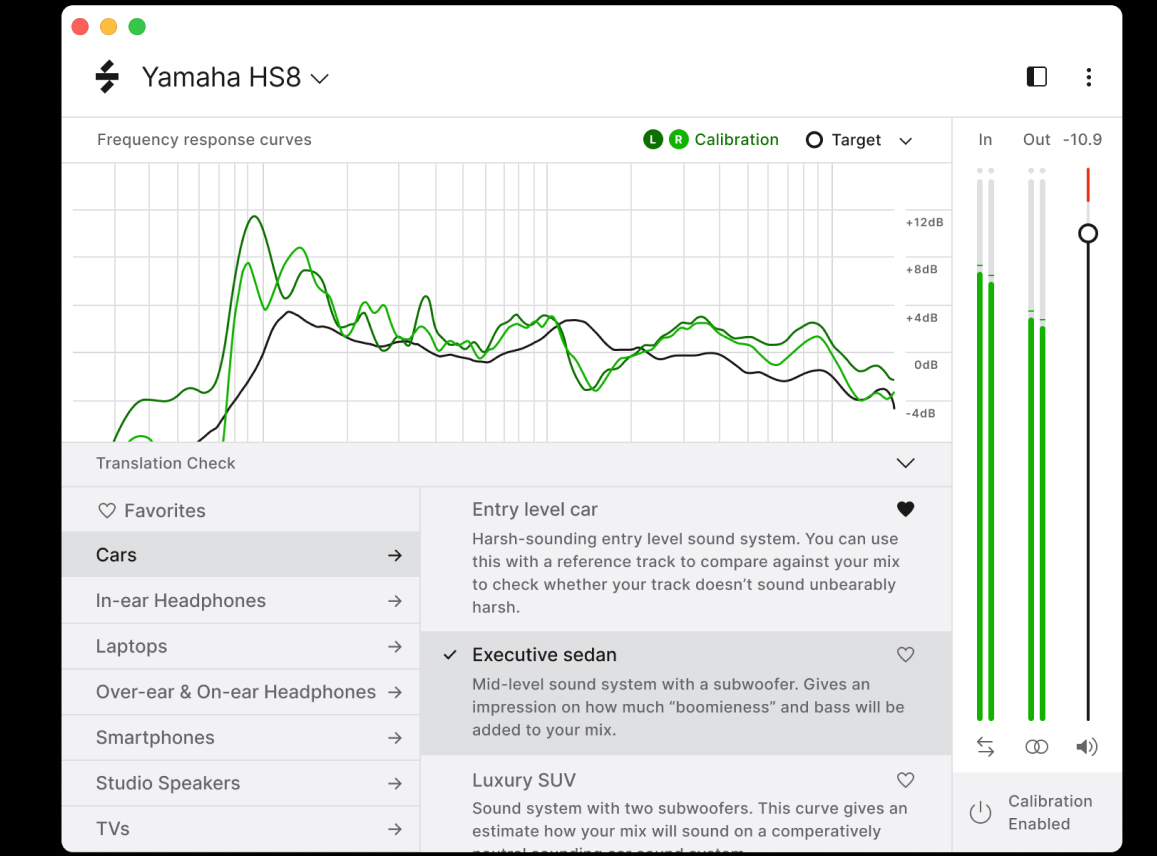The height and width of the screenshot is (856, 1157).
Task: Select the Smartphones category
Action: (240, 738)
